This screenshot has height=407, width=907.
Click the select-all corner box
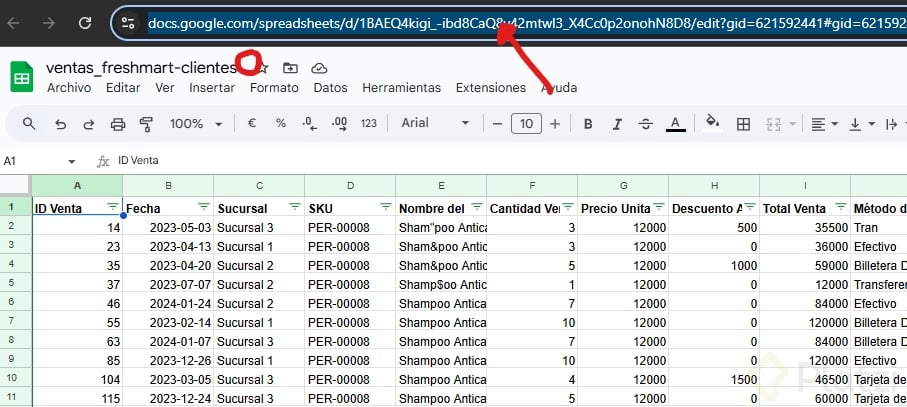point(16,186)
